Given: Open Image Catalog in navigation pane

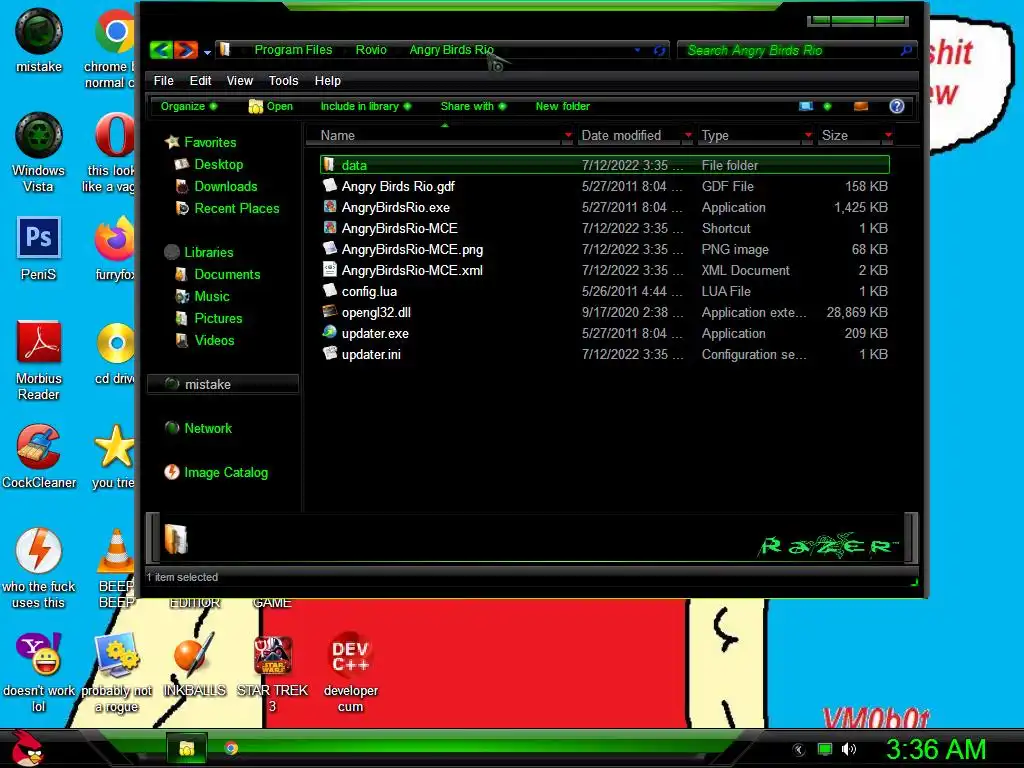Looking at the screenshot, I should coord(216,472).
